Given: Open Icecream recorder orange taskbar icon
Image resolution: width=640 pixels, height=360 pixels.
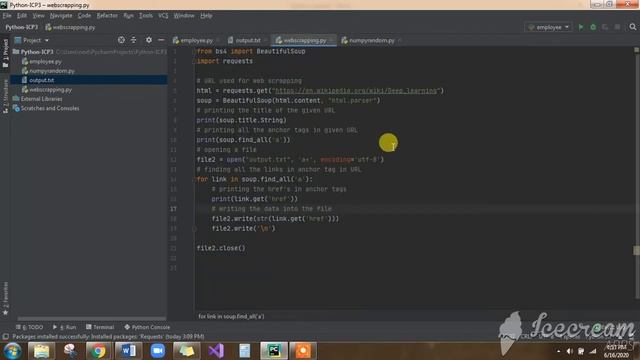Looking at the screenshot, I should [x=303, y=351].
